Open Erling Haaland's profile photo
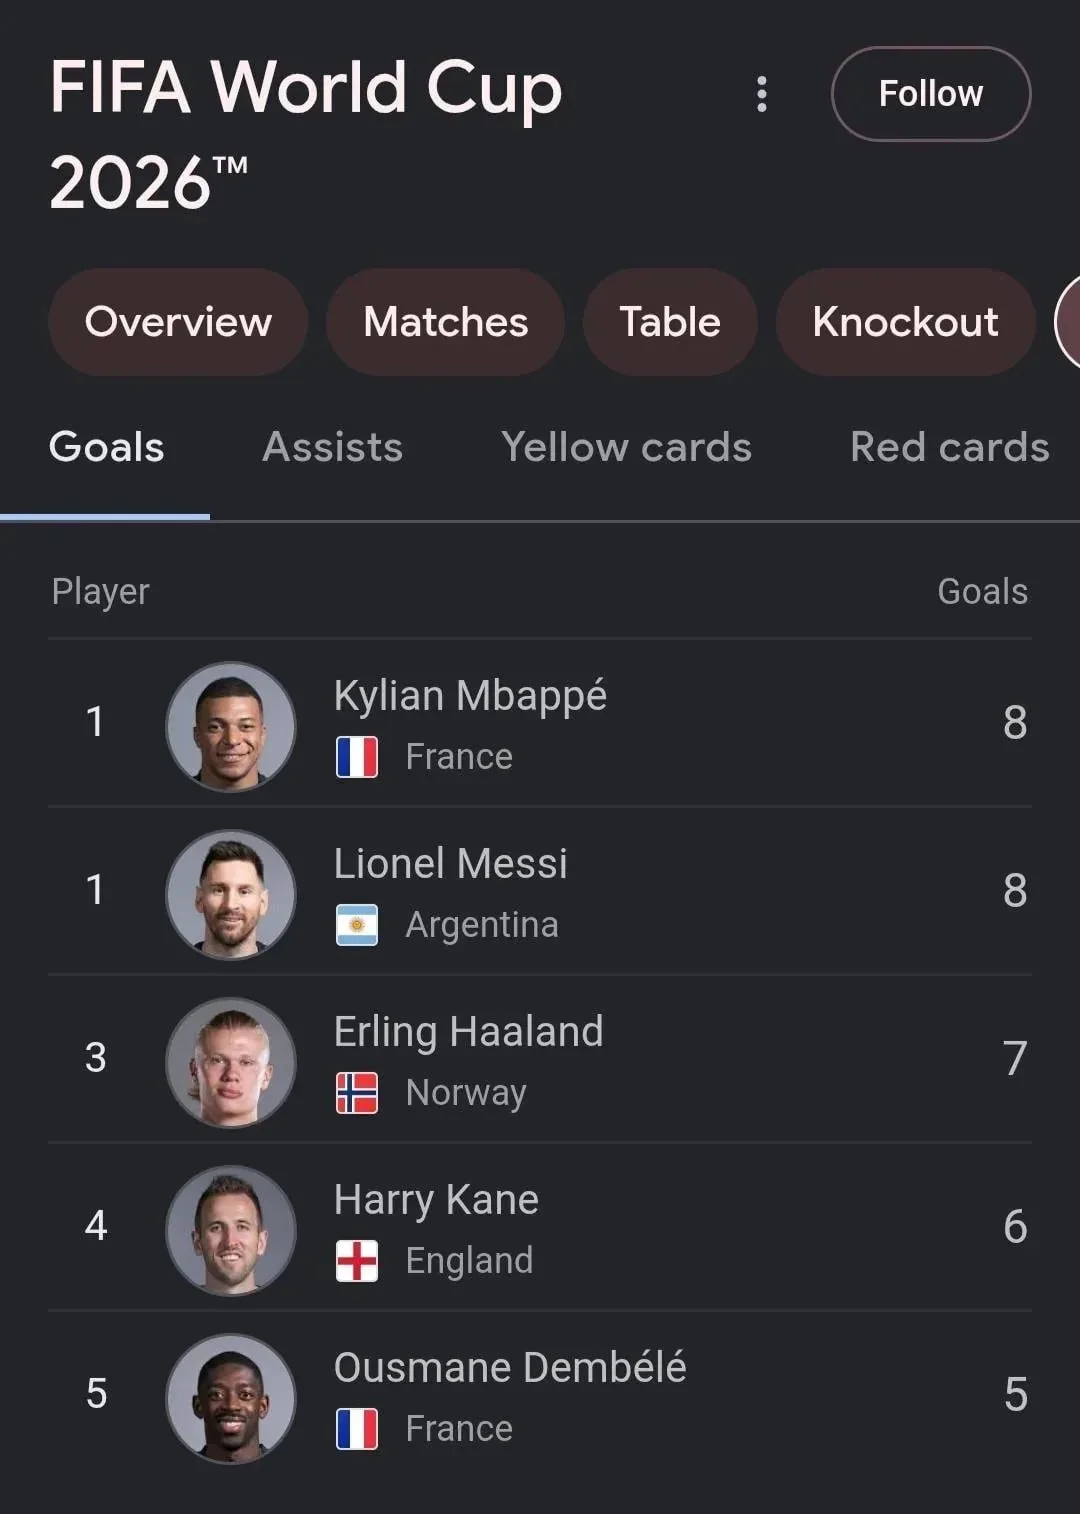 (231, 1063)
